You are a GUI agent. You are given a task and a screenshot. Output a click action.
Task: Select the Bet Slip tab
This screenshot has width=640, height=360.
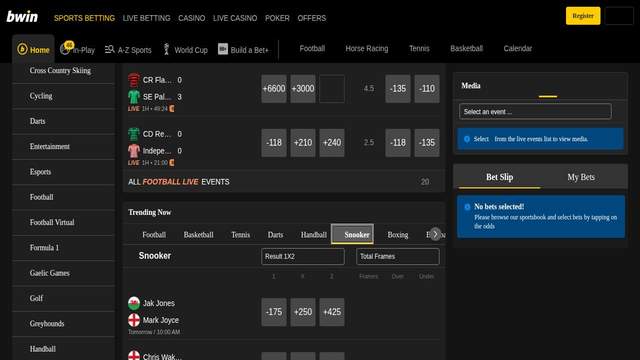tap(500, 177)
